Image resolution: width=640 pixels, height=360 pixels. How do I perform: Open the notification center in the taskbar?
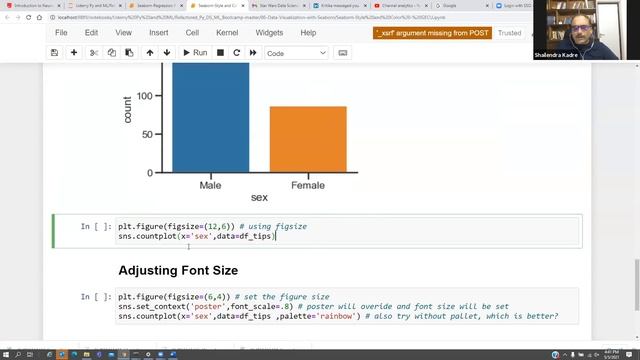point(629,355)
